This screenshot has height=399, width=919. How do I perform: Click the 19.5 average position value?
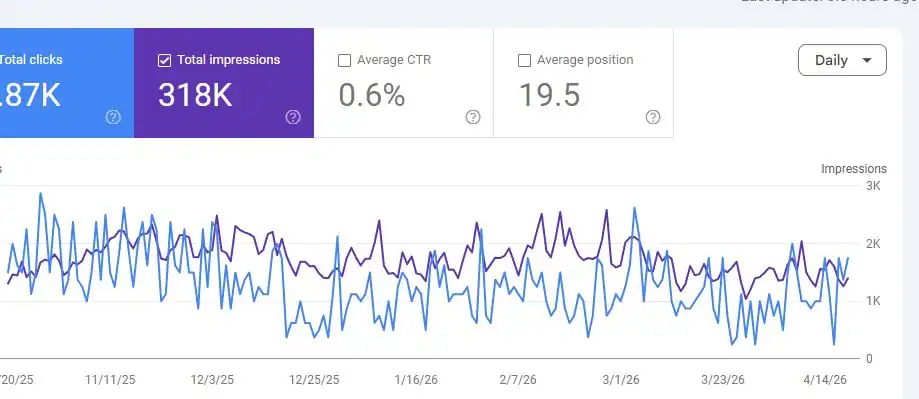pos(550,96)
